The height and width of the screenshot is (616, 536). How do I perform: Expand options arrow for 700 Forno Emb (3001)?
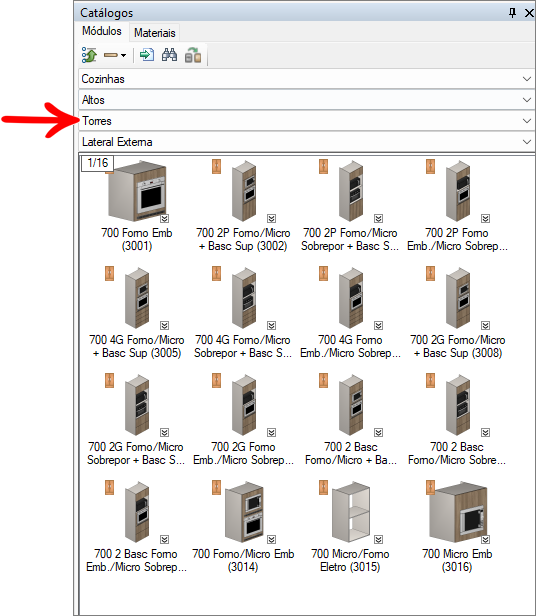pos(165,218)
